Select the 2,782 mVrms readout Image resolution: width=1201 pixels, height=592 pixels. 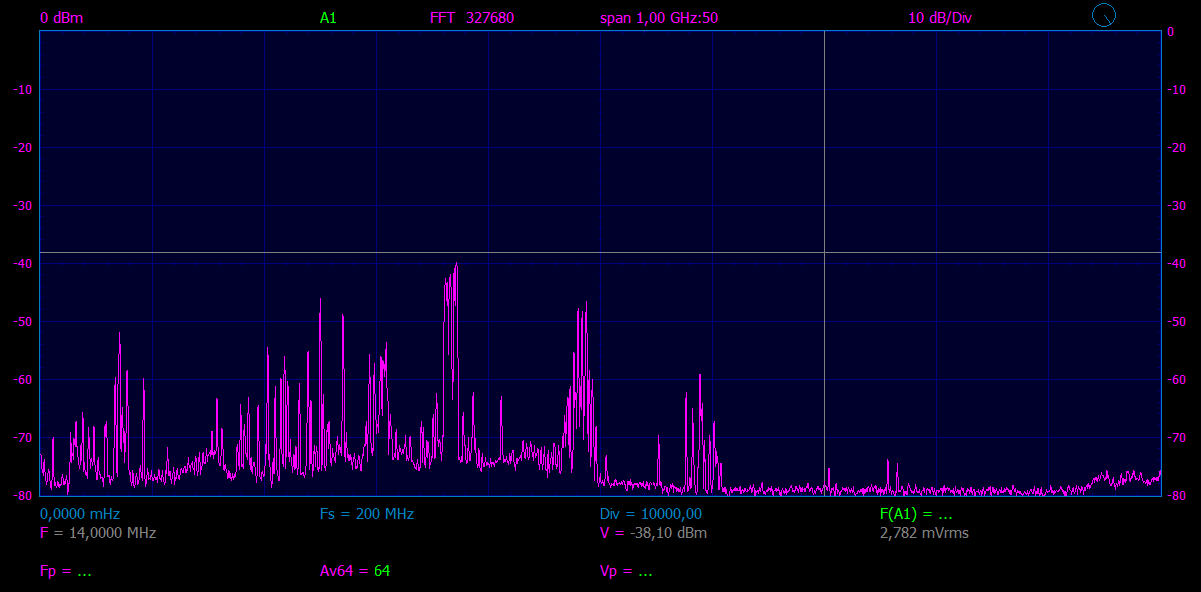tap(924, 533)
